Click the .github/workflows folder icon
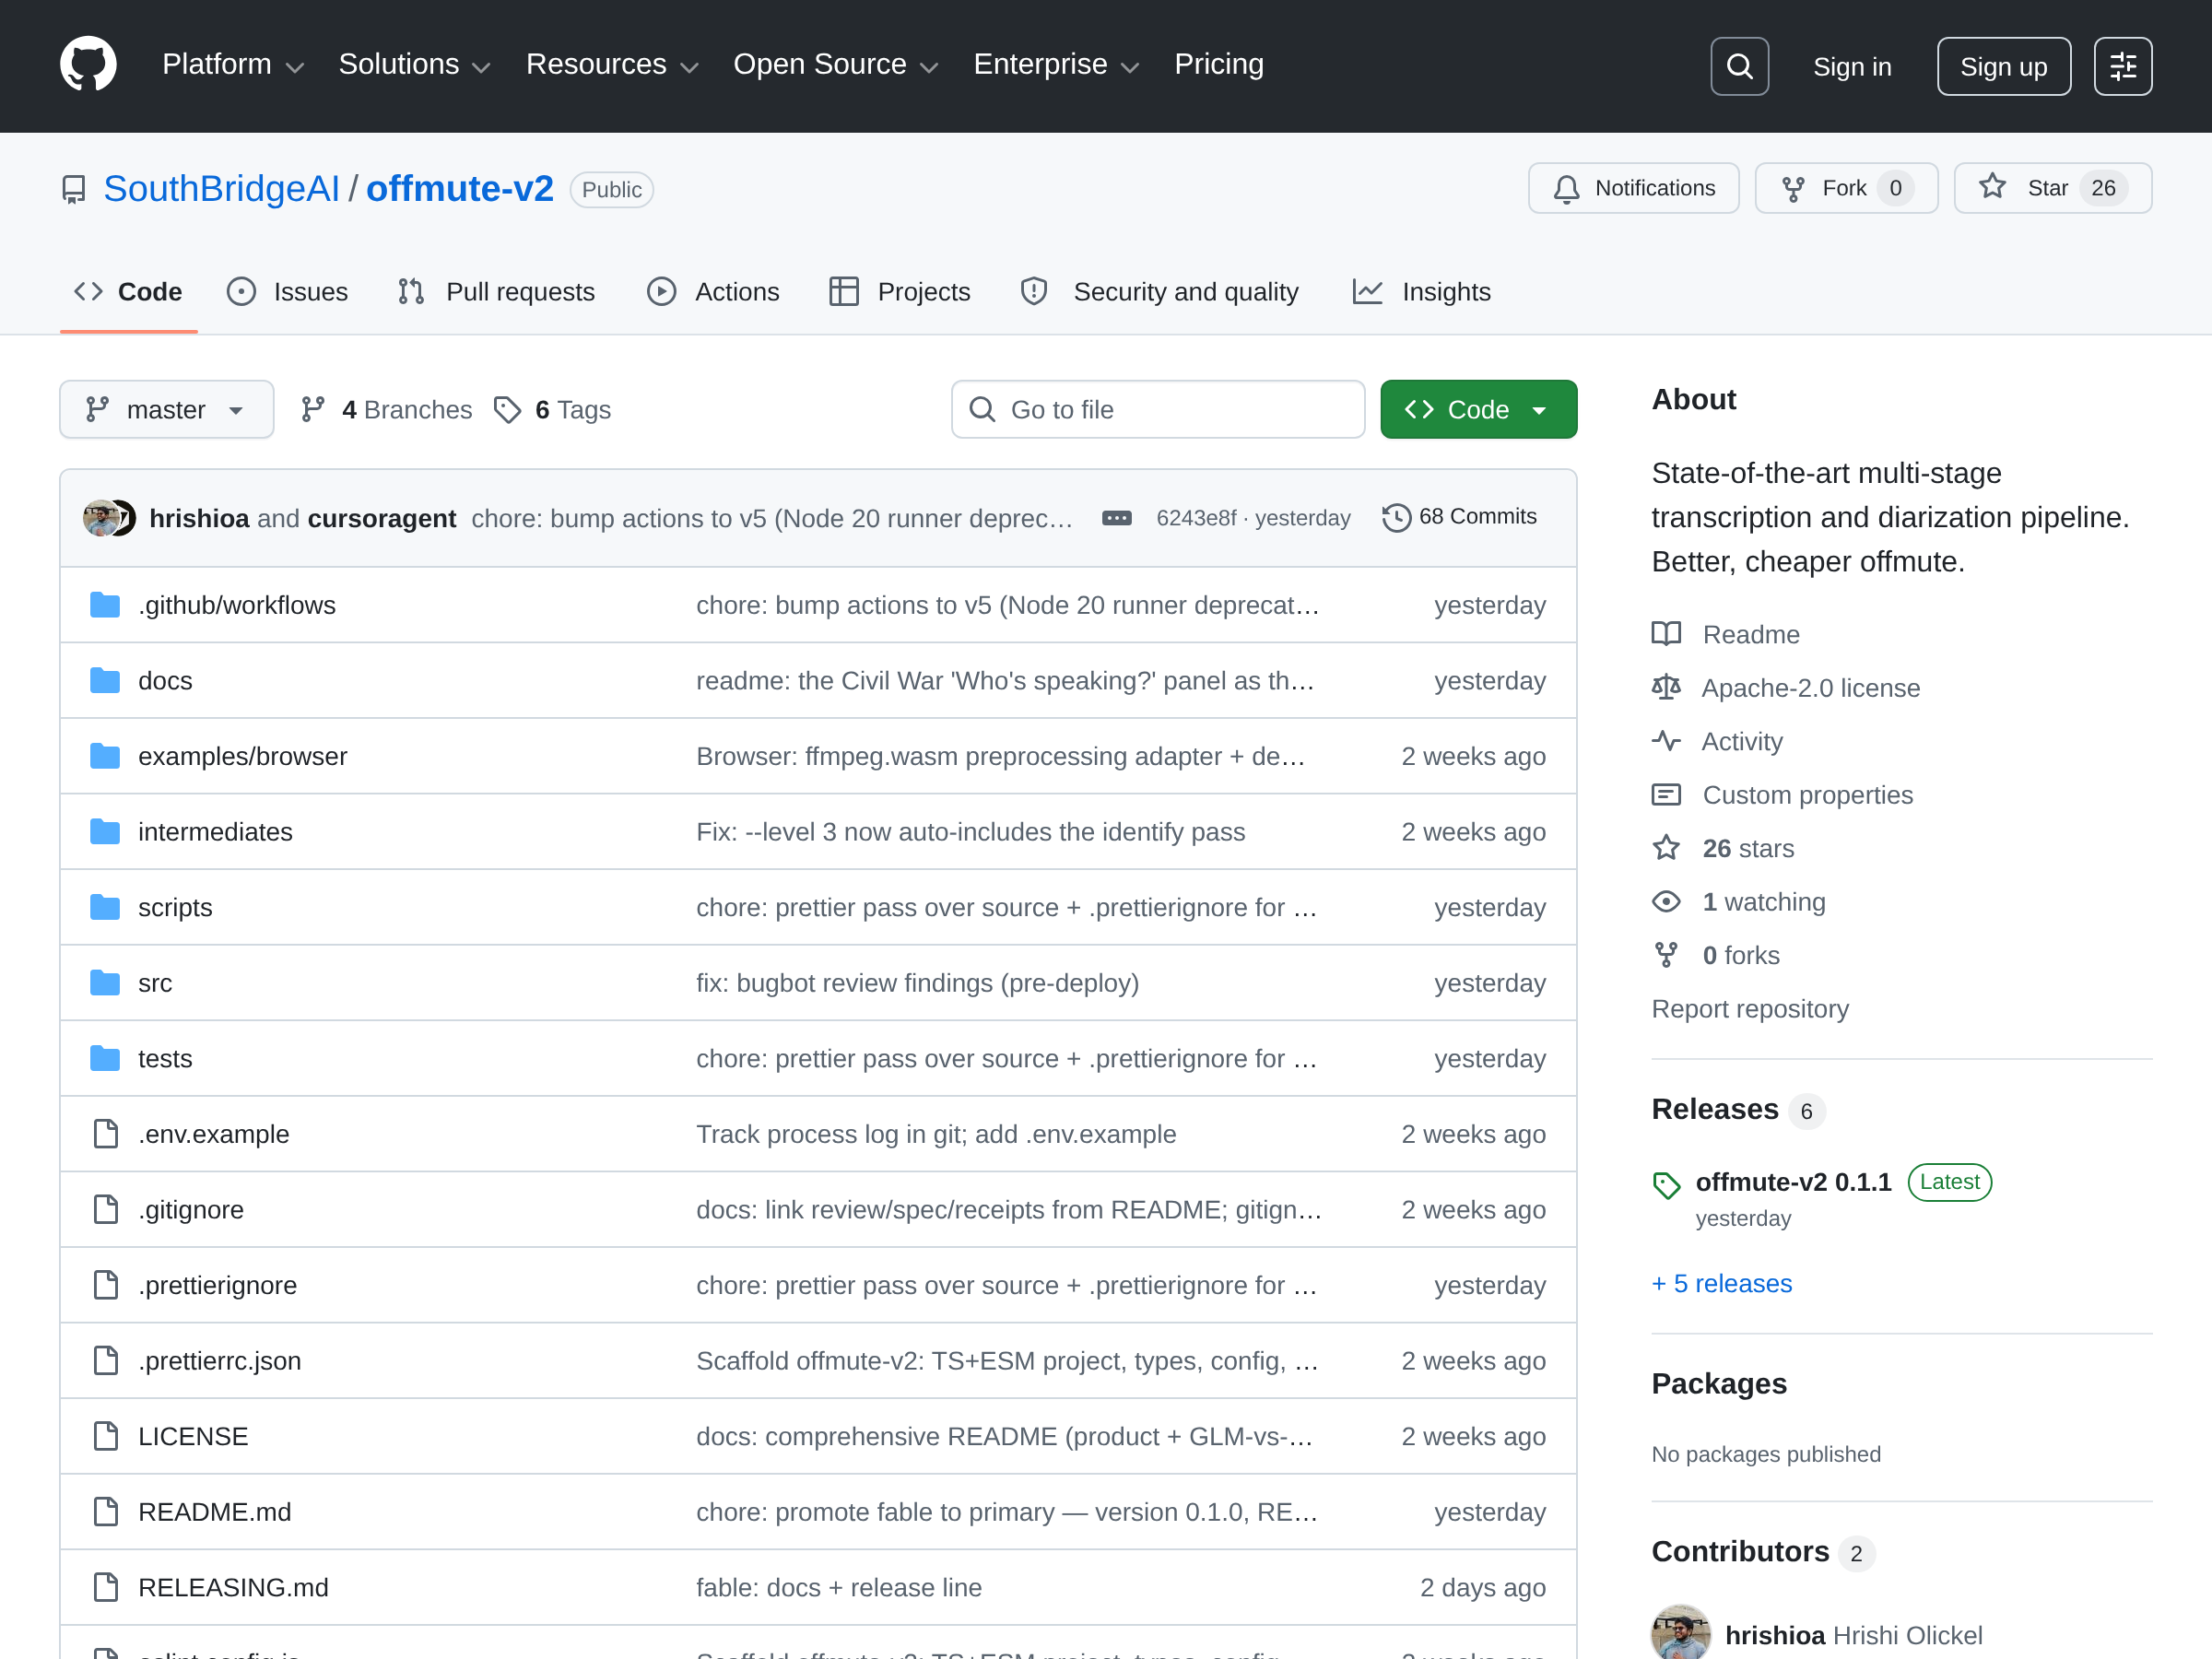The image size is (2212, 1659). 105,605
